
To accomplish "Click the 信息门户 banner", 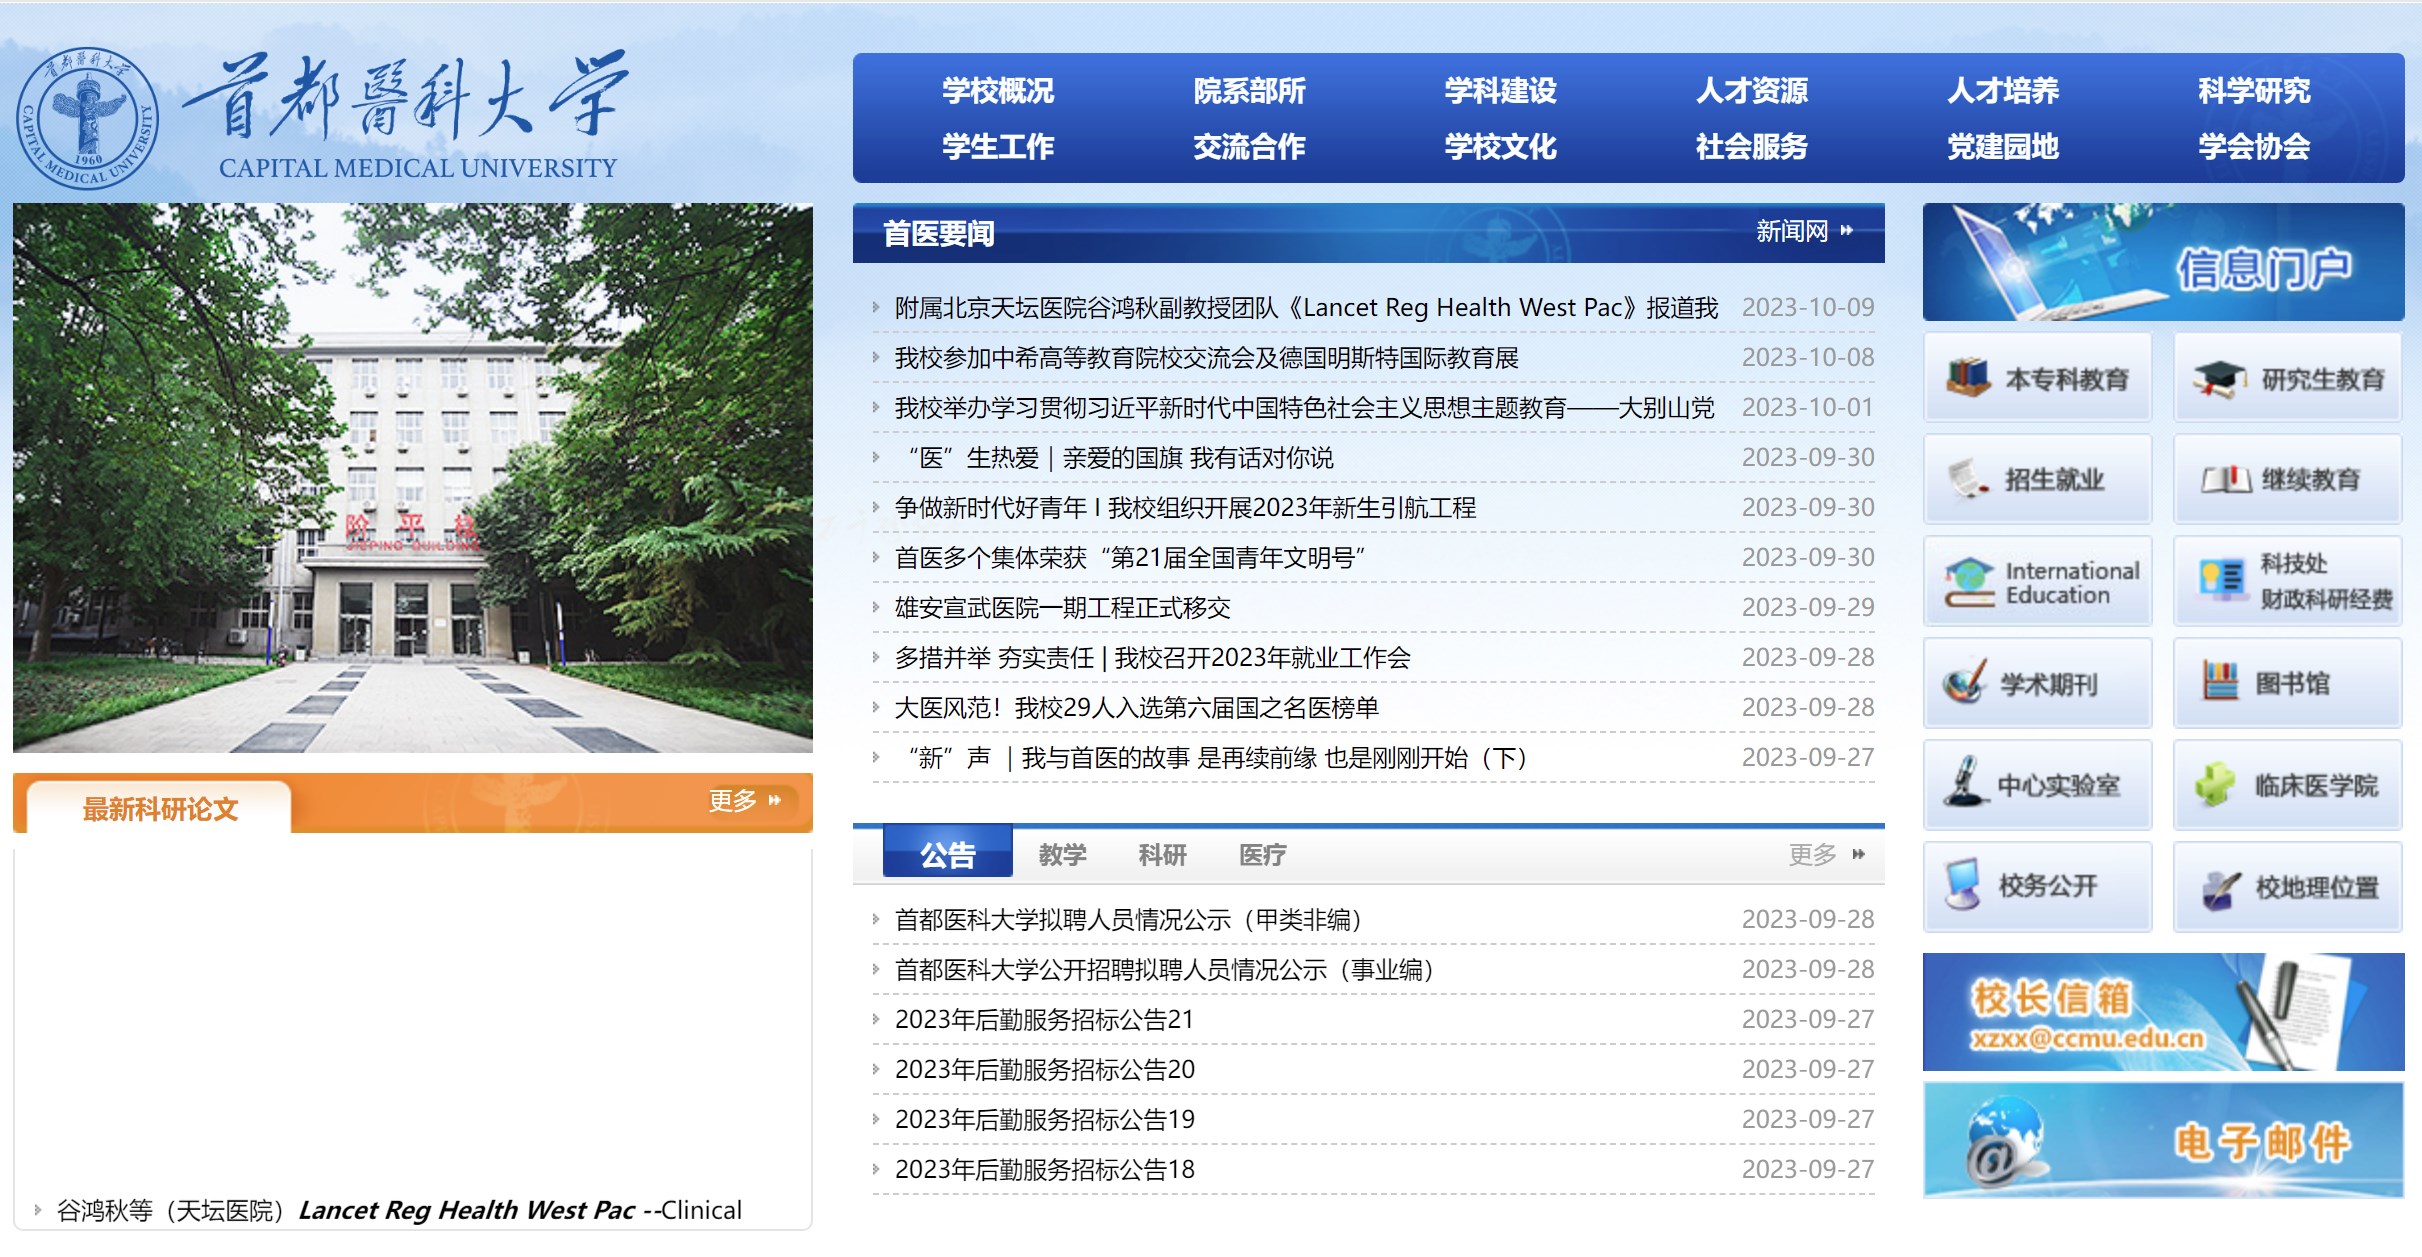I will 2163,263.
